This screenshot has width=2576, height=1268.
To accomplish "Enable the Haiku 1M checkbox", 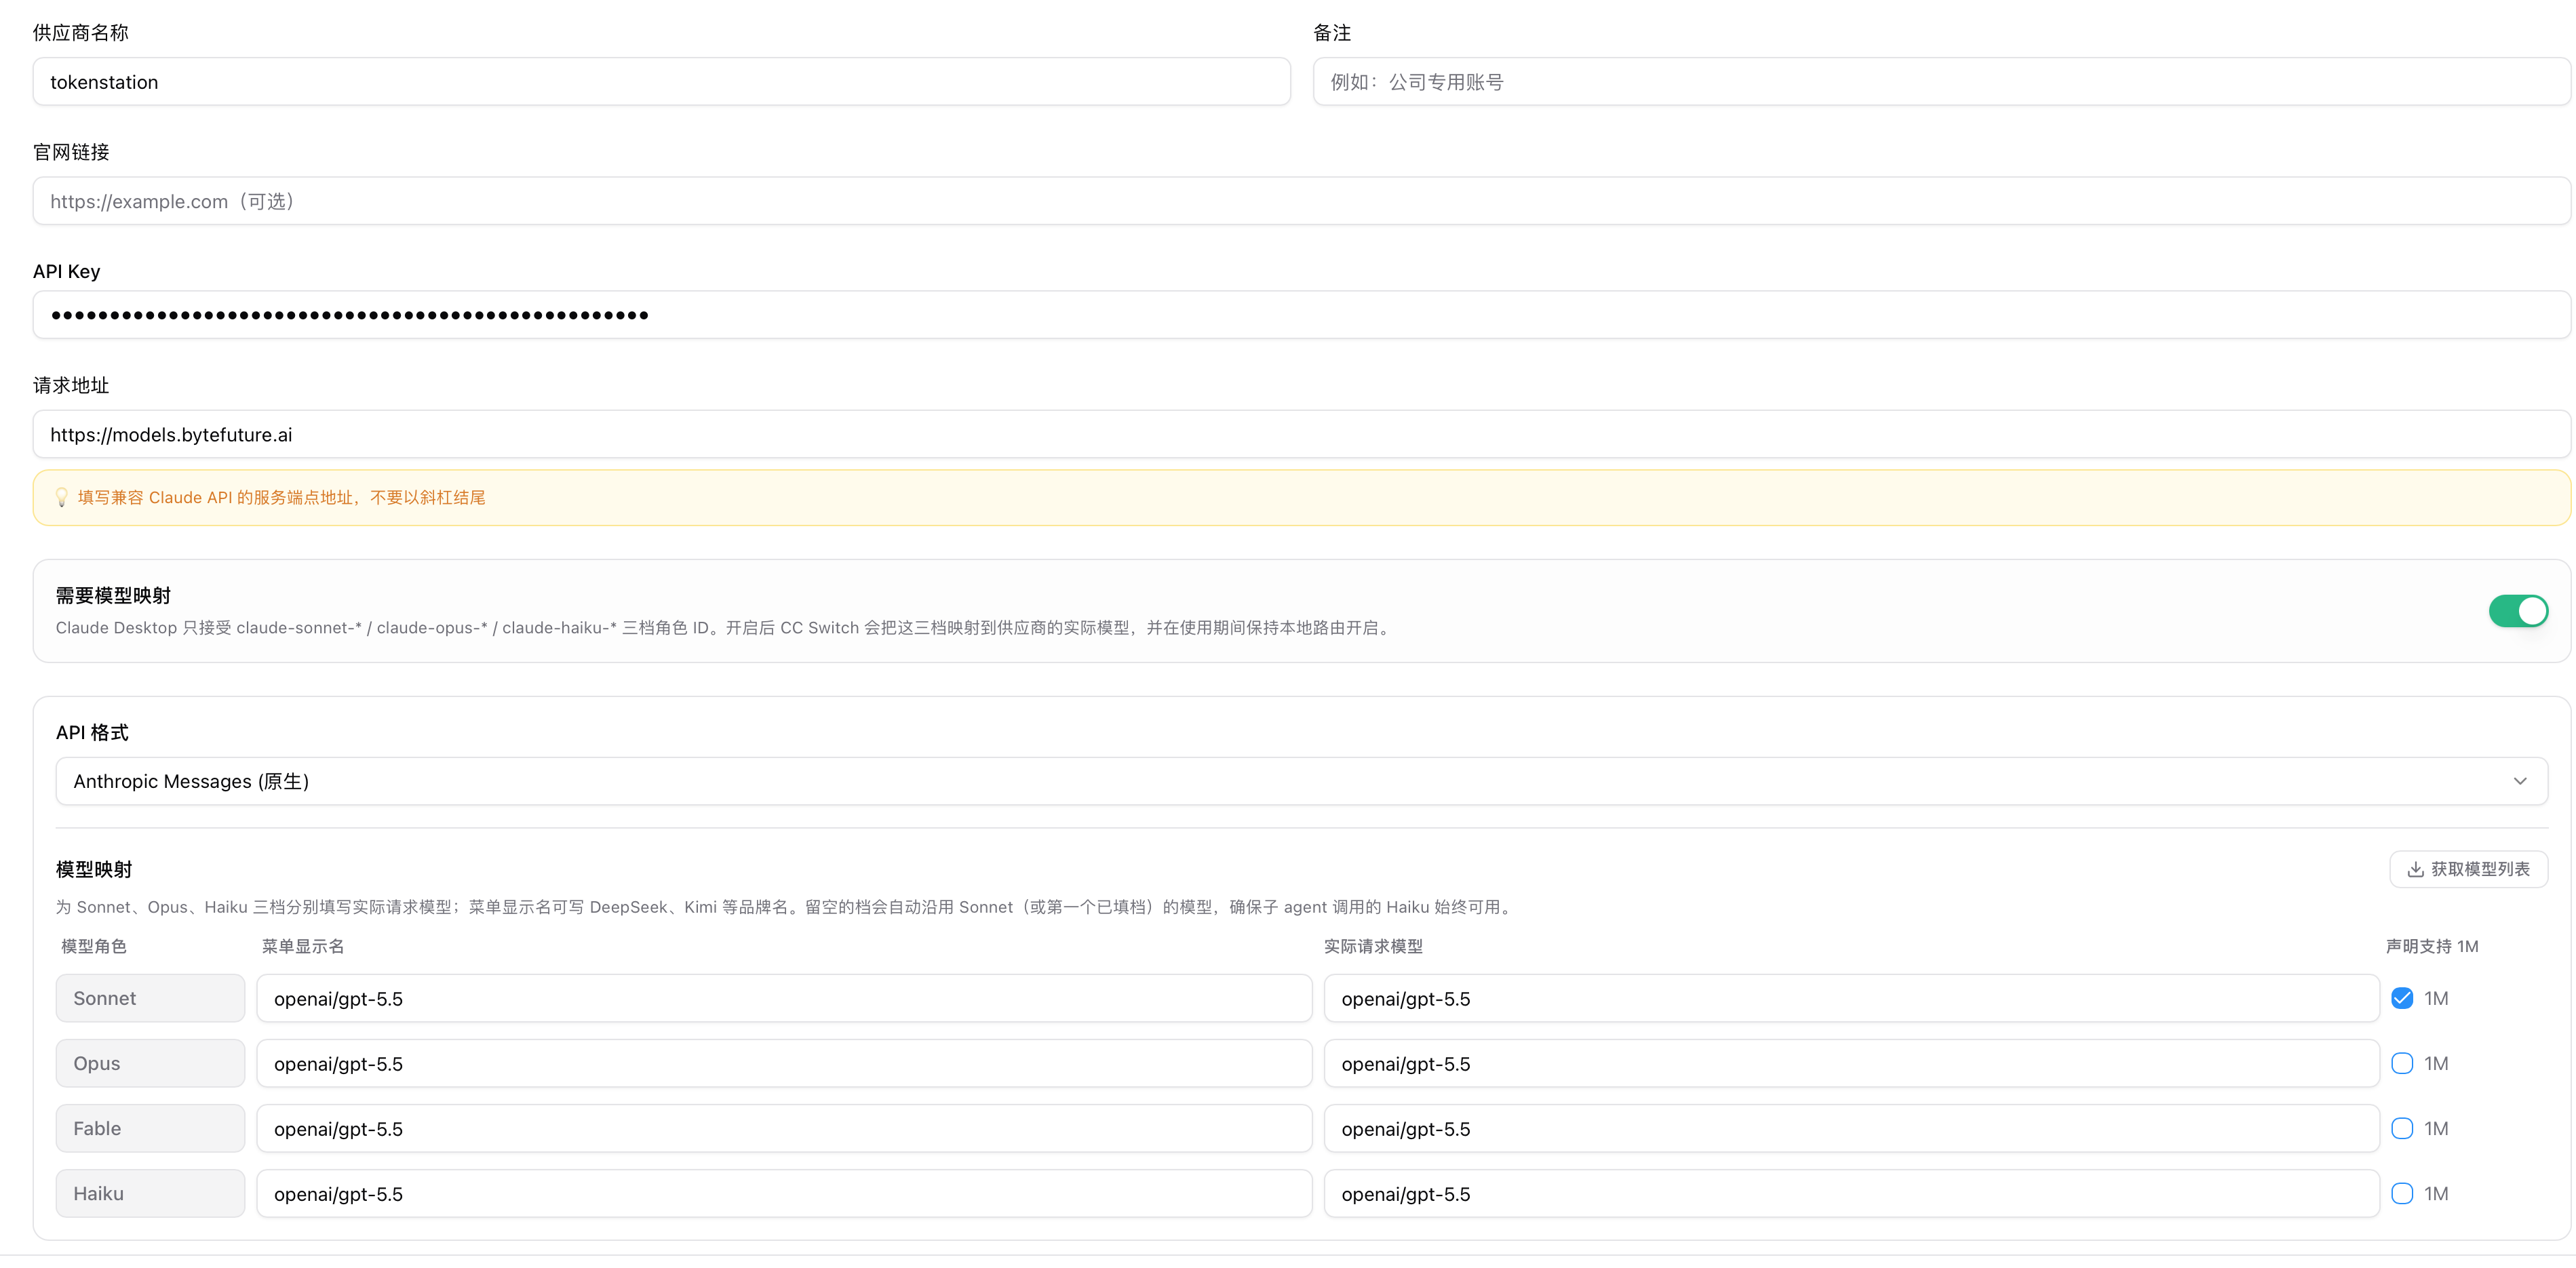I will pyautogui.click(x=2402, y=1193).
